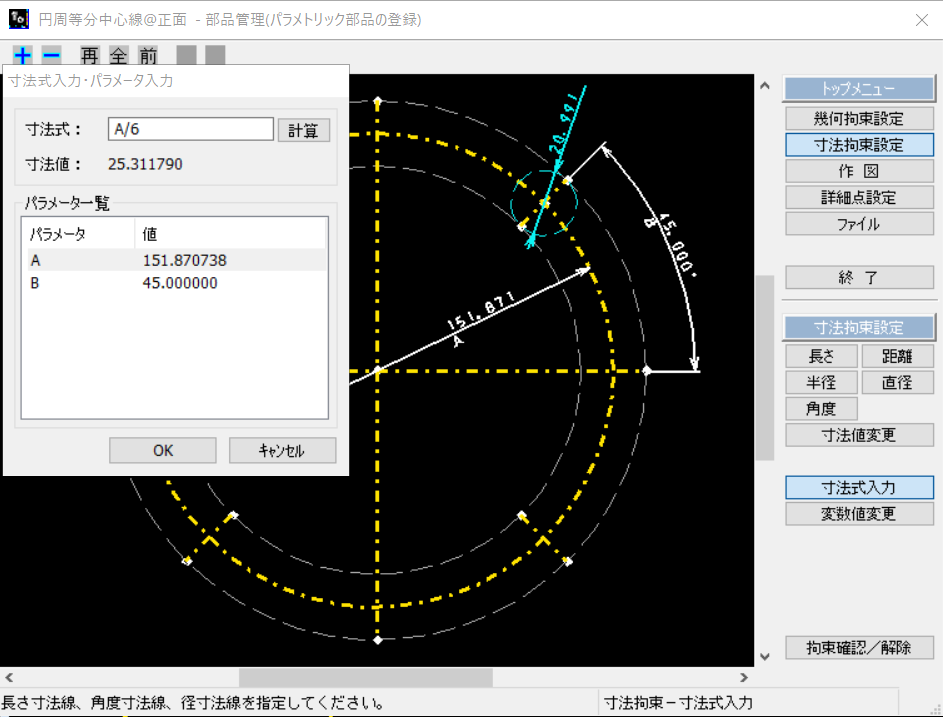Click the 値 column header

(x=230, y=234)
